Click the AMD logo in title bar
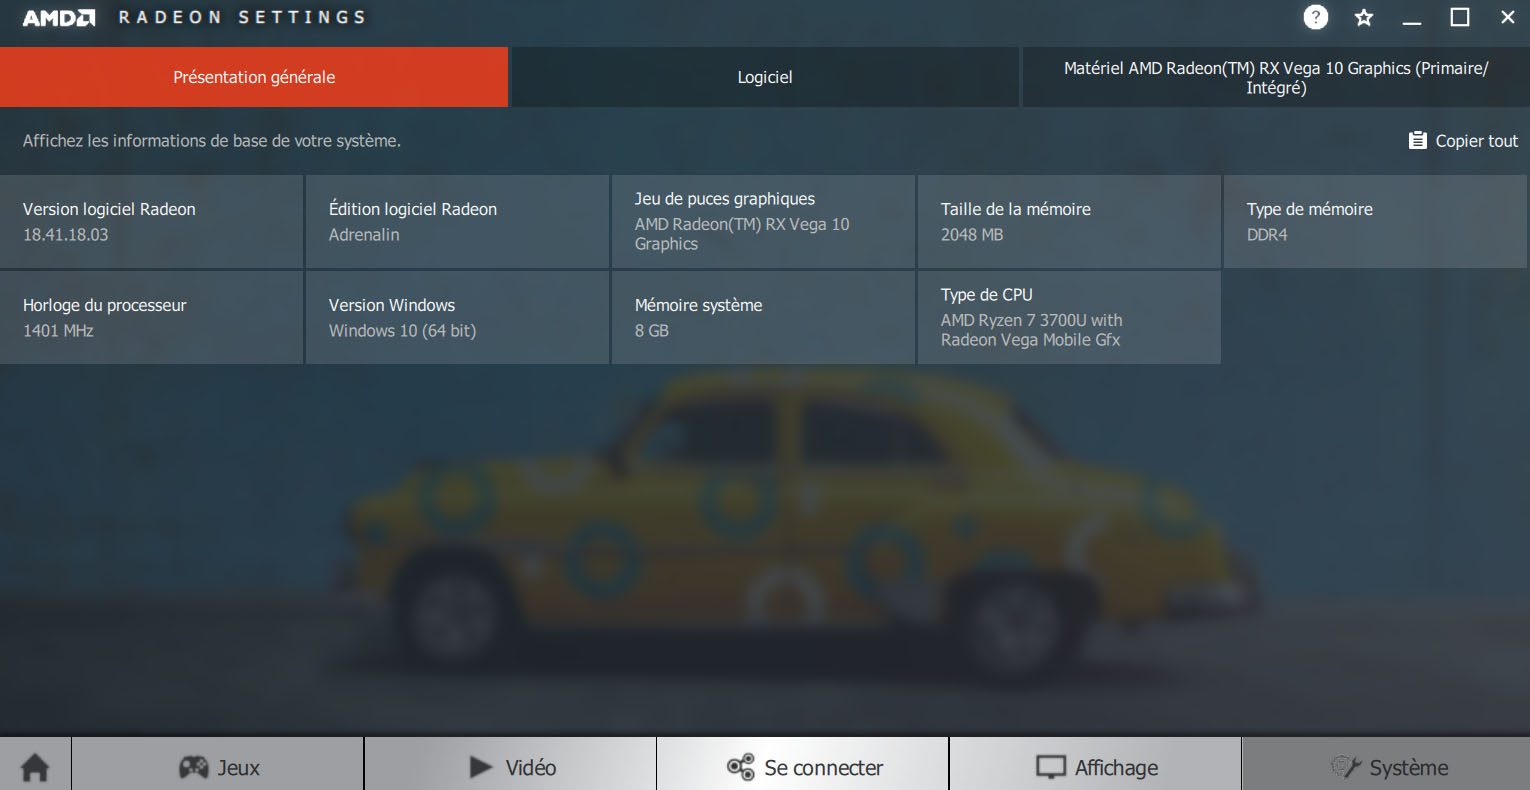The image size is (1530, 790). click(59, 17)
